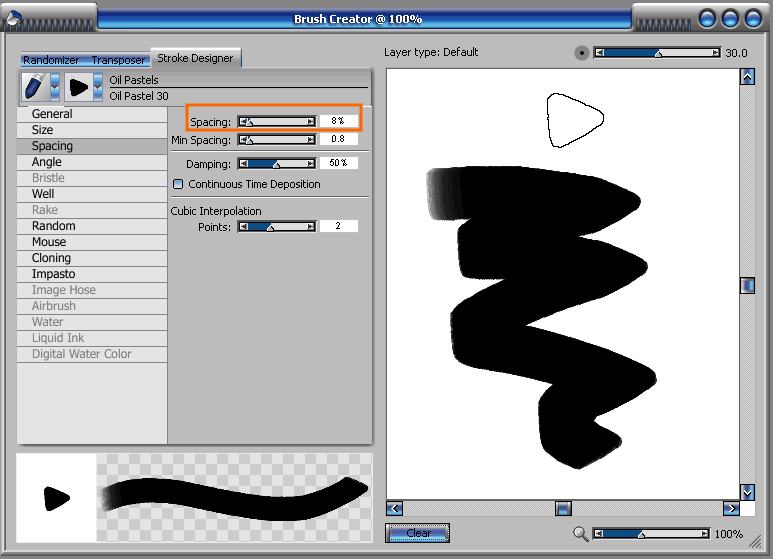
Task: Decrease Points with left slider arrow
Action: 244,227
